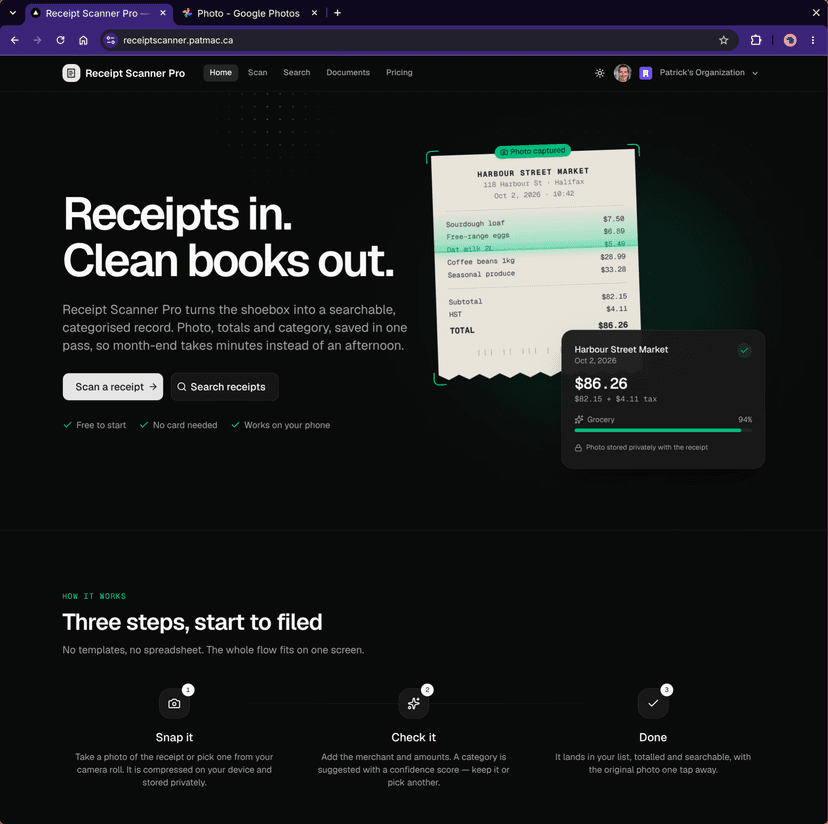Go to the Scan nav item
Viewport: 828px width, 824px height.
pyautogui.click(x=258, y=73)
